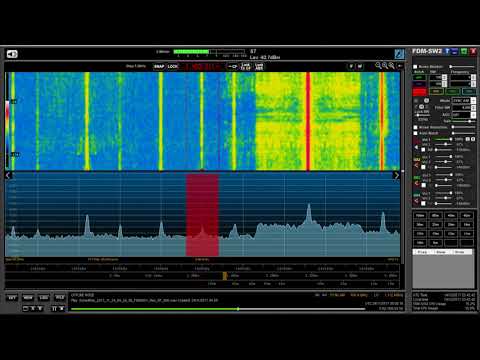Toggle the first receiver's squelch checkbox
Screen dimensions: 480x360
coord(423,150)
